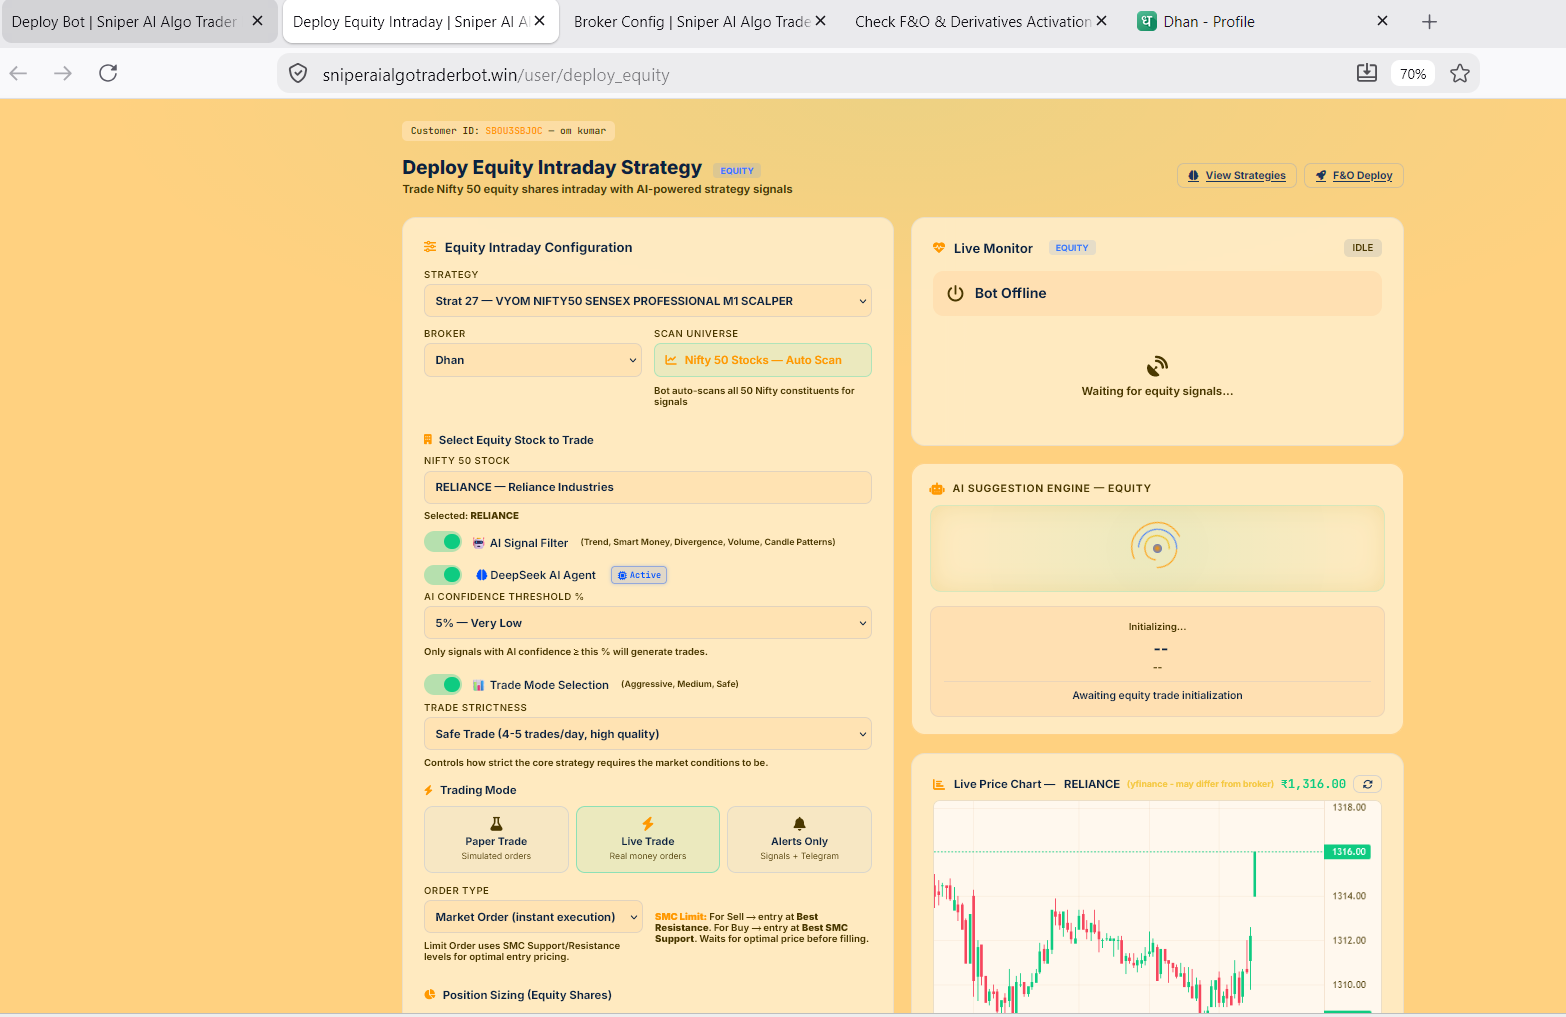Open site security shield icon
The height and width of the screenshot is (1017, 1566).
[298, 73]
